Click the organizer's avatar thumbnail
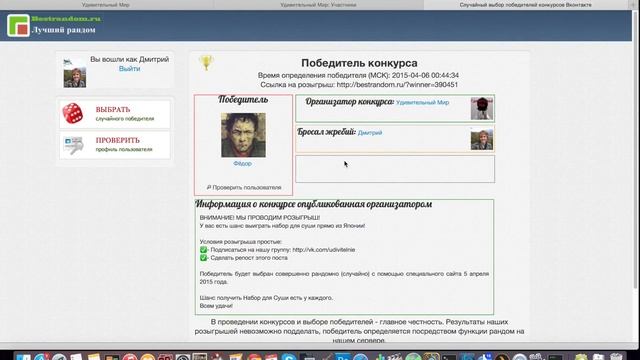This screenshot has height=360, width=640. [482, 109]
